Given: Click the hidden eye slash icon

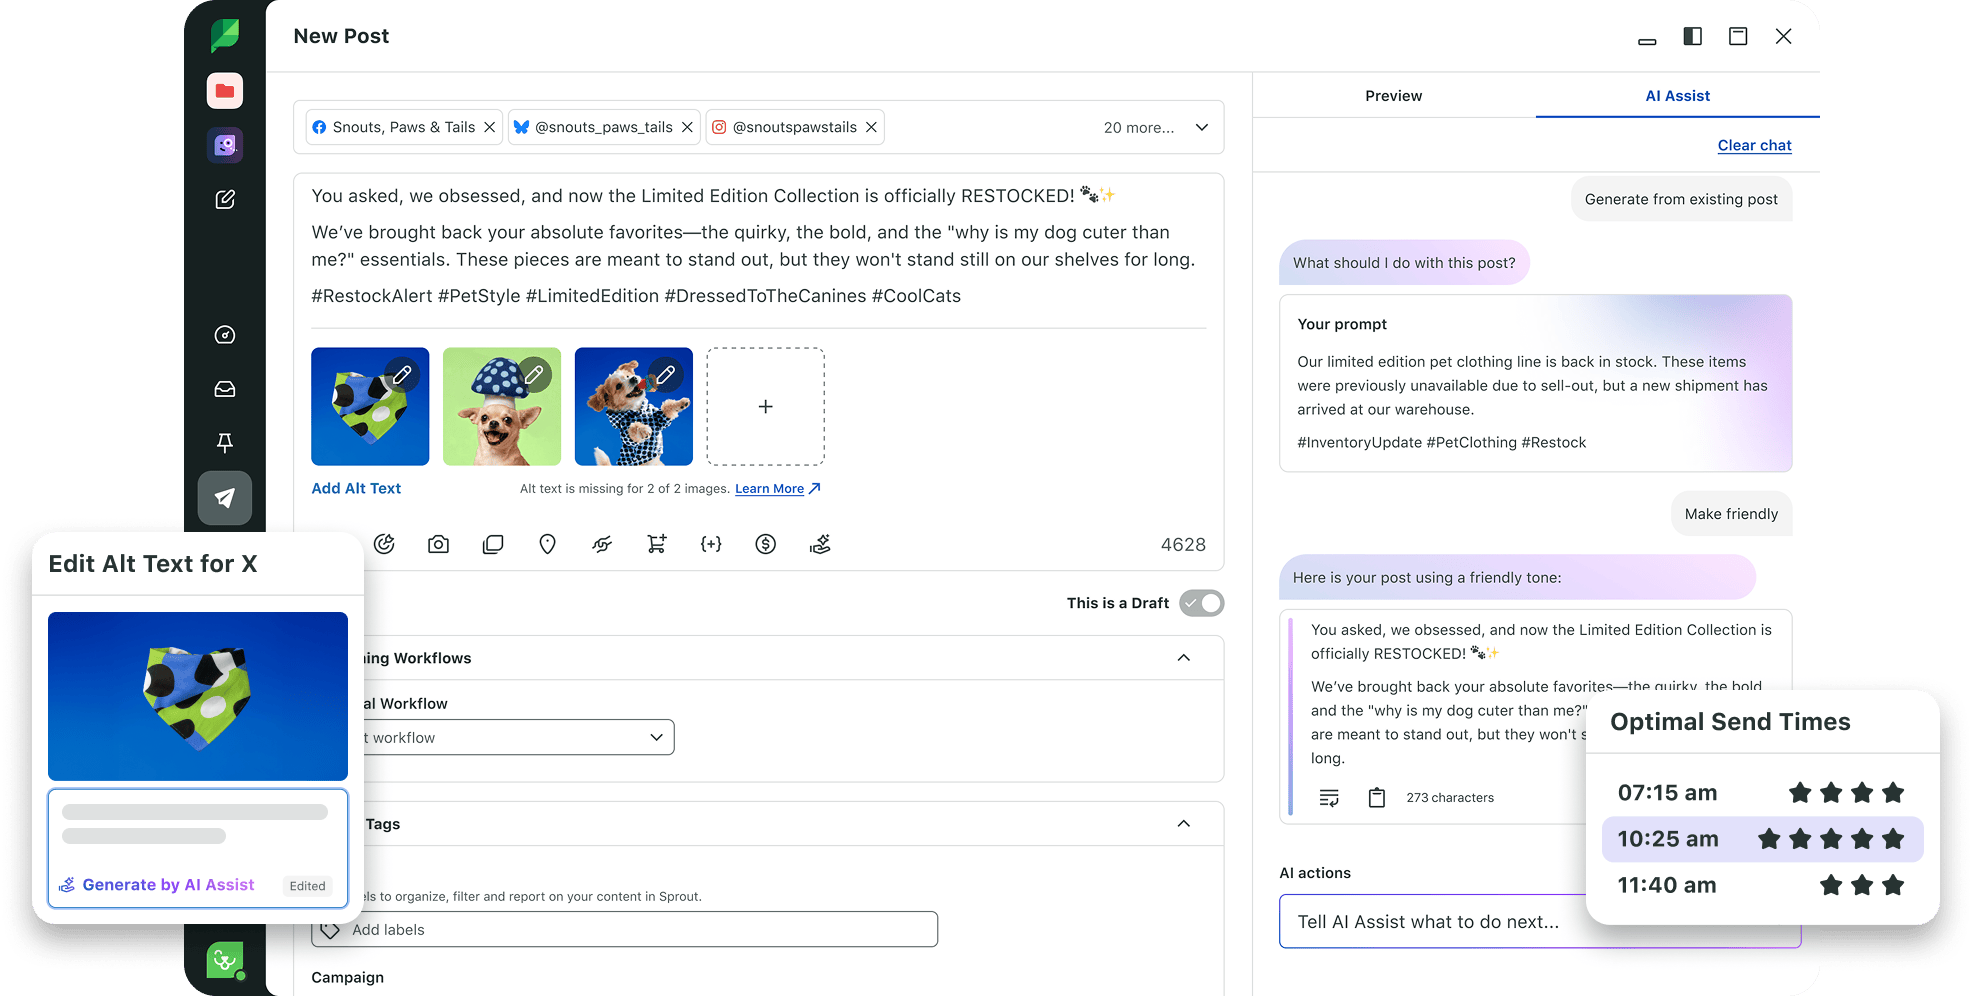Looking at the screenshot, I should pyautogui.click(x=602, y=544).
